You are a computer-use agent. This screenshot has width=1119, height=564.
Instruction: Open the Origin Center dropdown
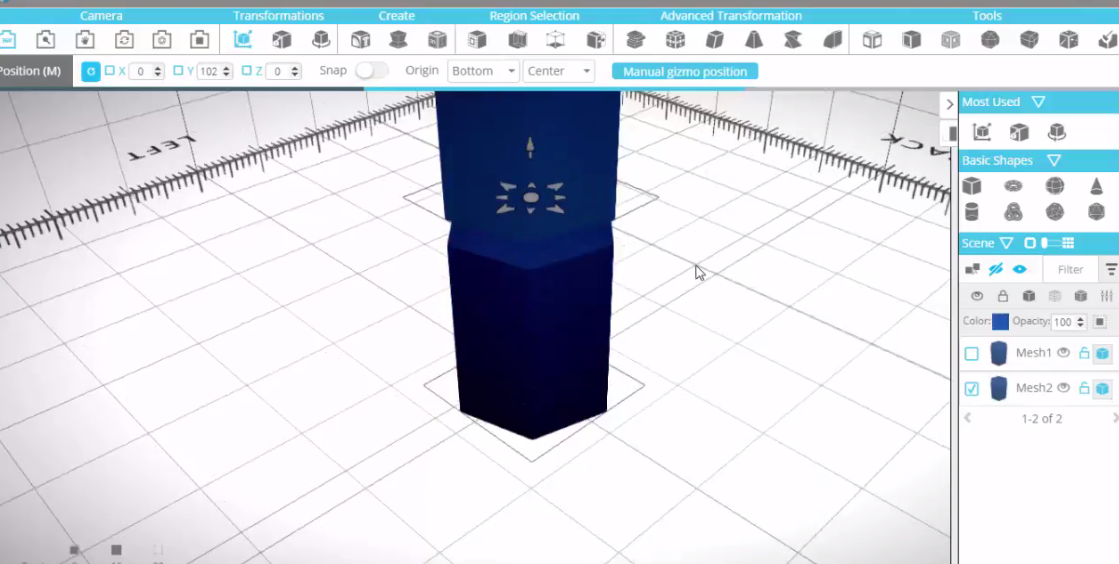click(x=558, y=71)
